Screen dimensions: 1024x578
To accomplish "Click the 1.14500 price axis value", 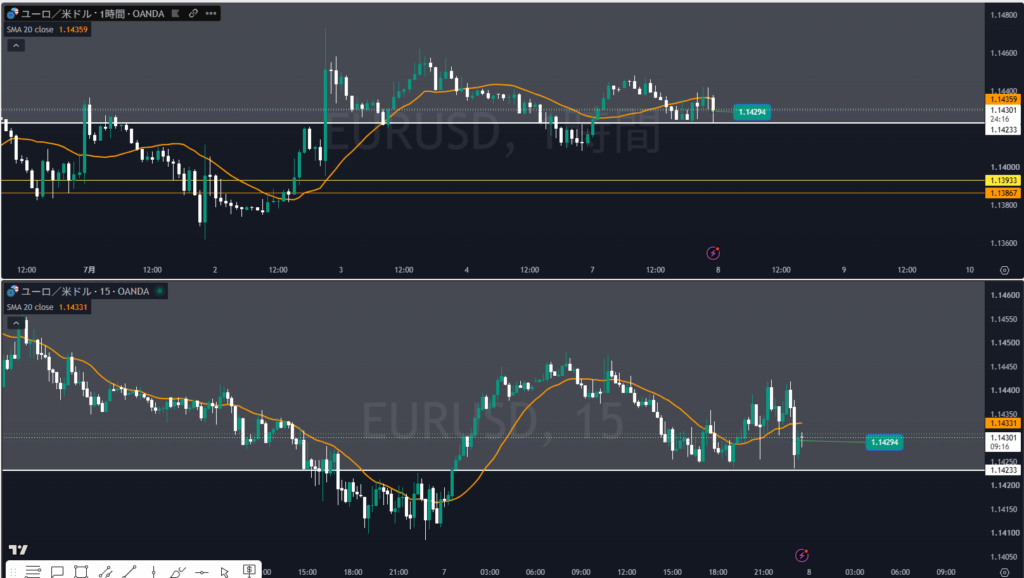I will (x=1003, y=343).
